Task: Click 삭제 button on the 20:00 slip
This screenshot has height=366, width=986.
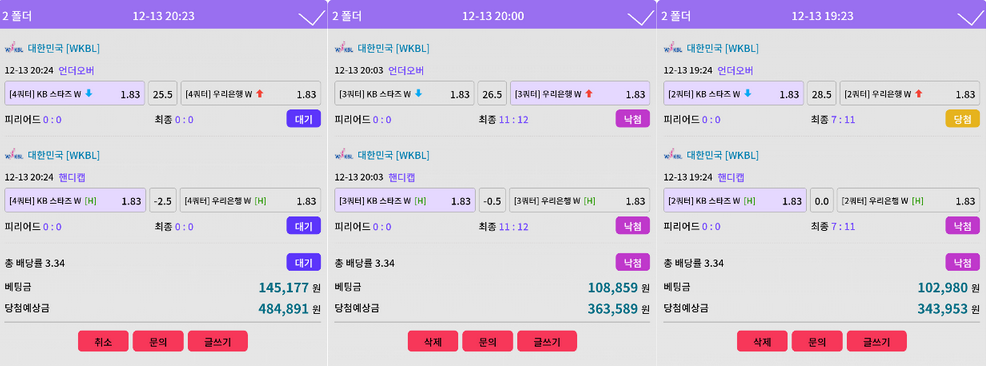Action: 433,341
